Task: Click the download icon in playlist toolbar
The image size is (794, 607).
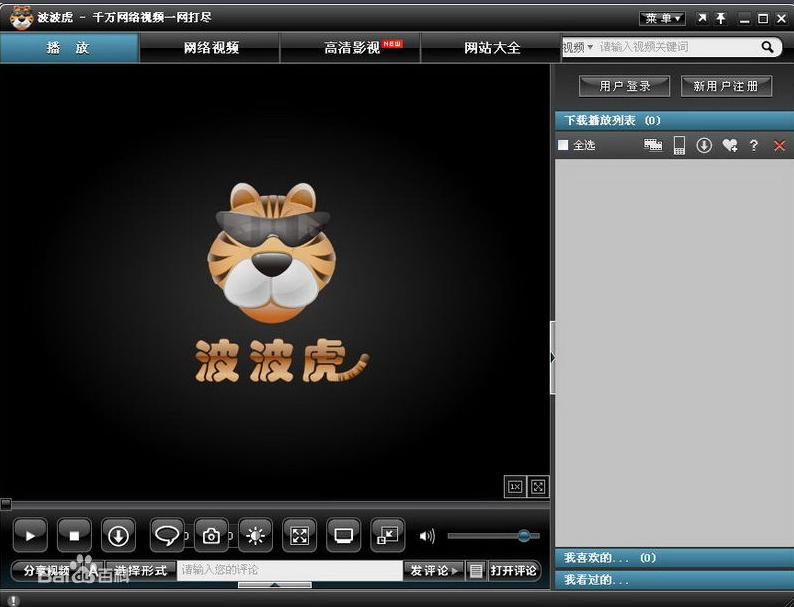Action: 704,146
